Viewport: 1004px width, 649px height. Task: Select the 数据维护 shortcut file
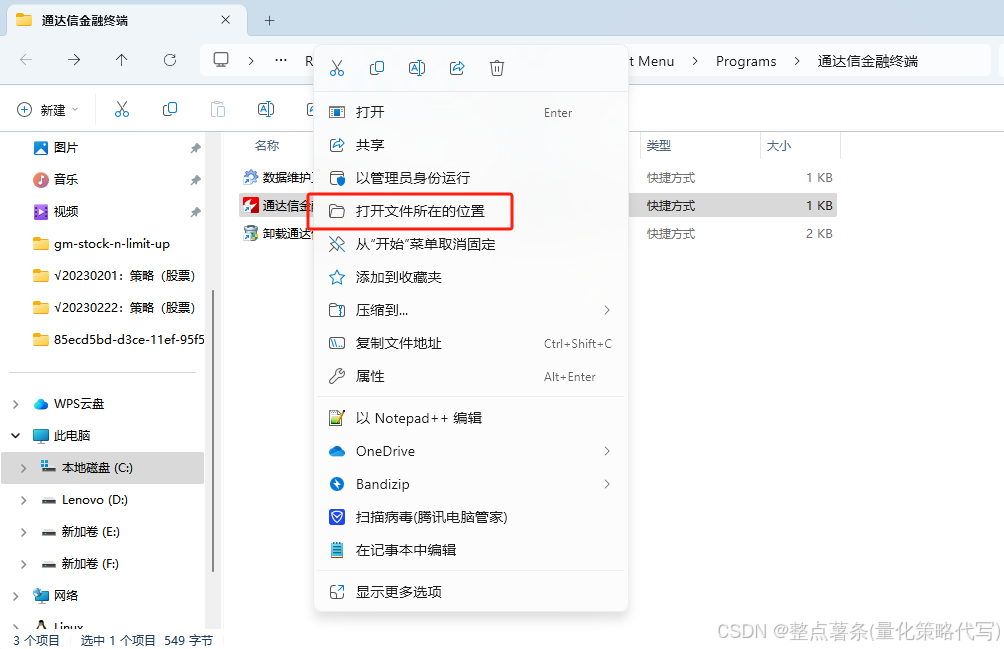279,177
